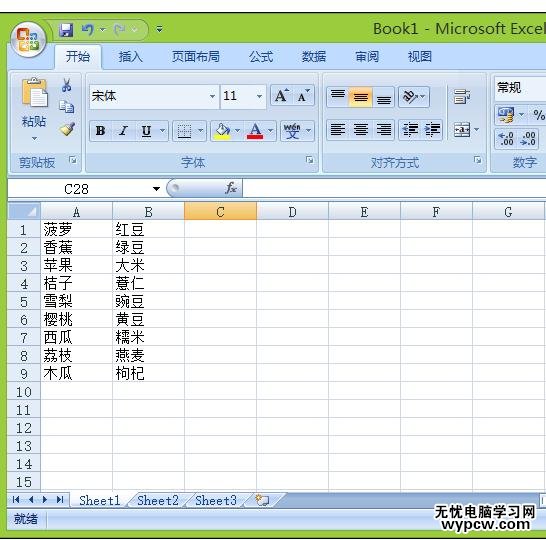This screenshot has width=546, height=540.
Task: Decrease font size with small A
Action: [303, 96]
